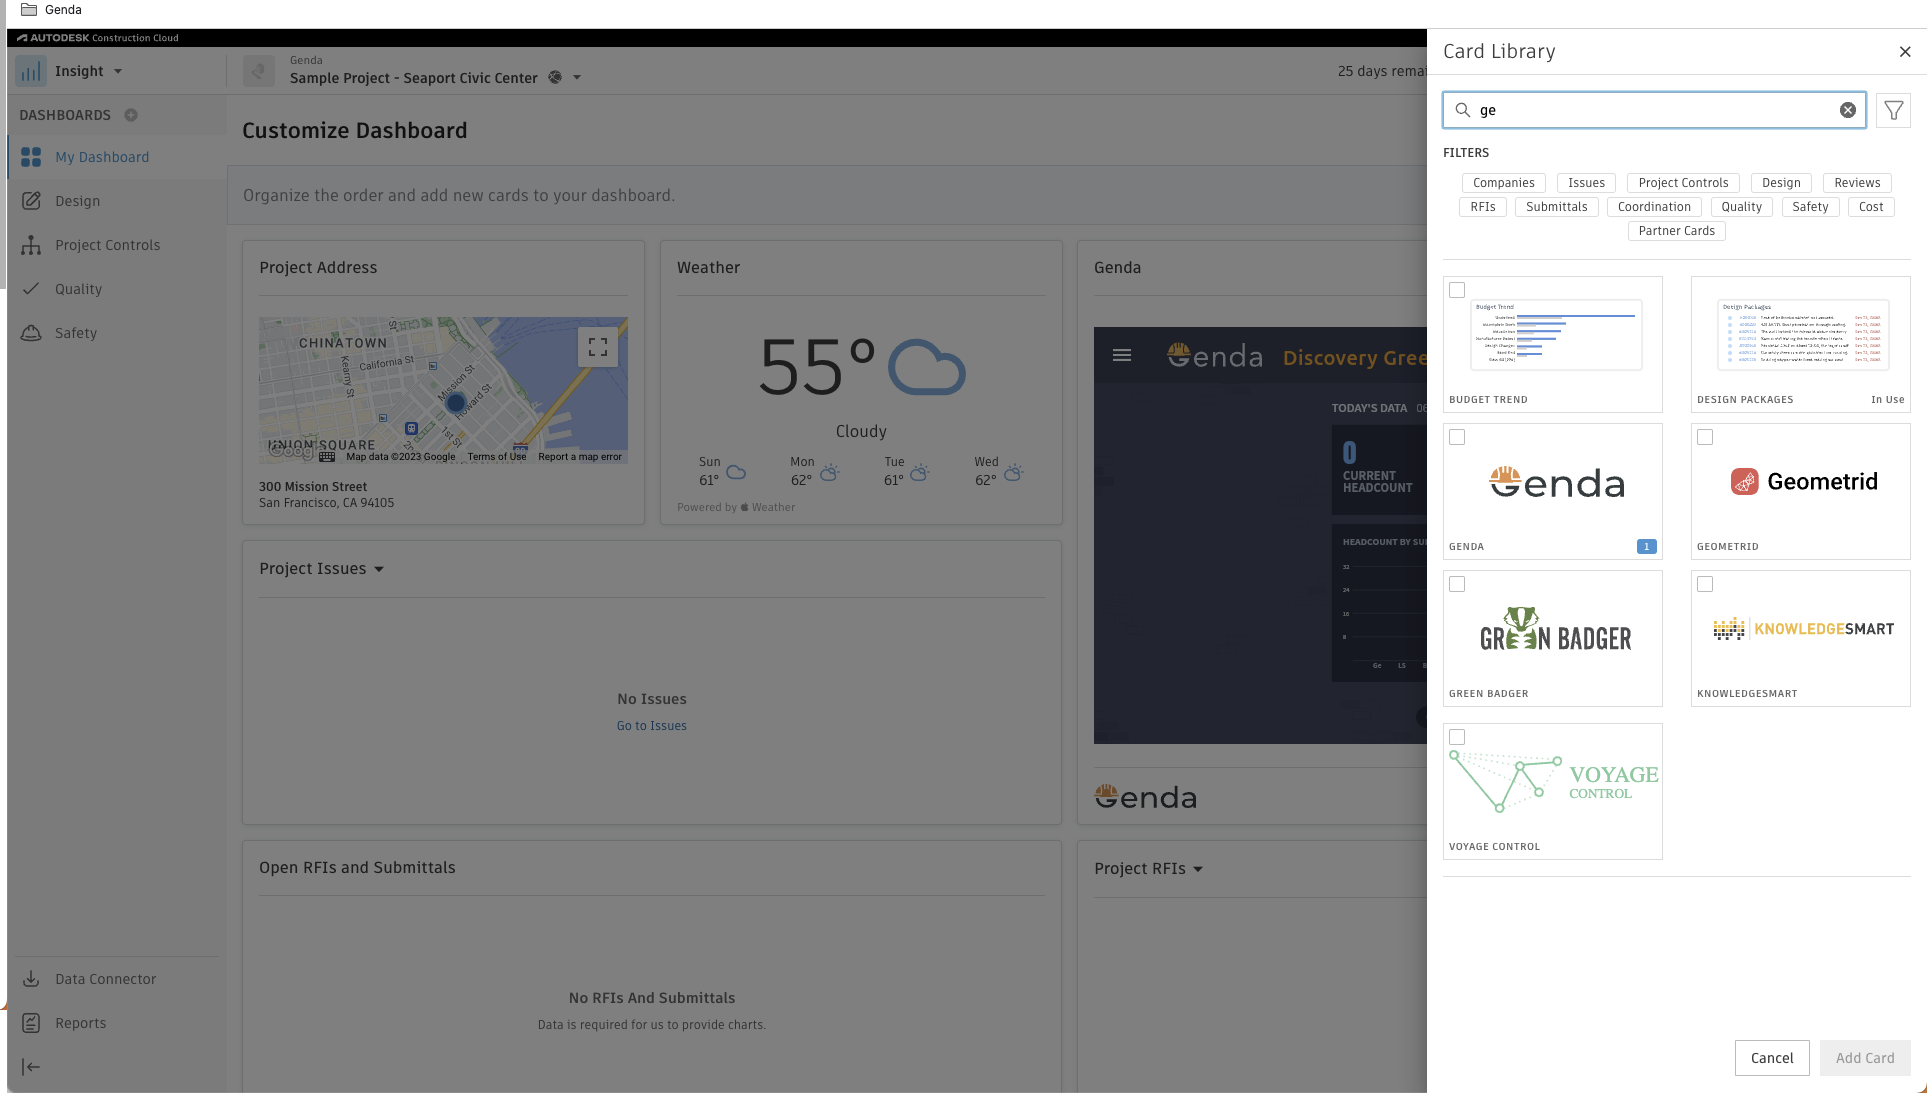Screen dimensions: 1927x1093
Task: Filter cards by Submittals
Action: (x=1556, y=207)
